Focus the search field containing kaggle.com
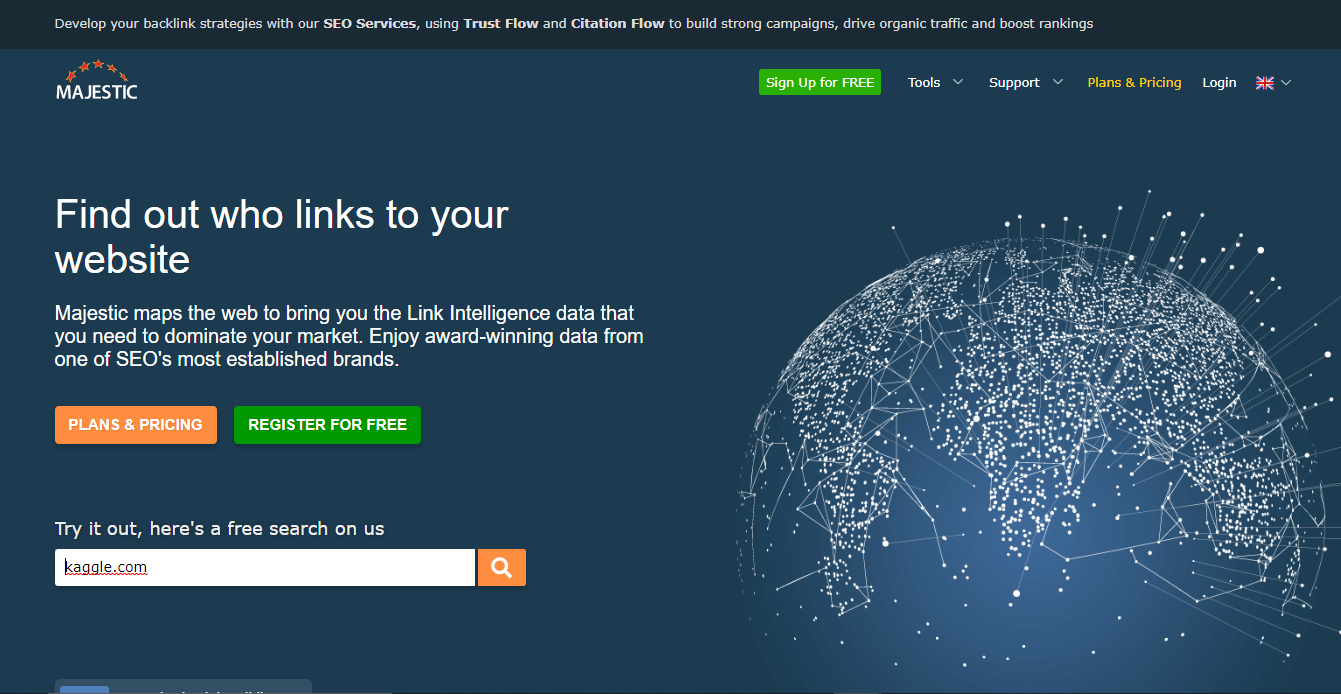This screenshot has width=1341, height=694. (265, 568)
